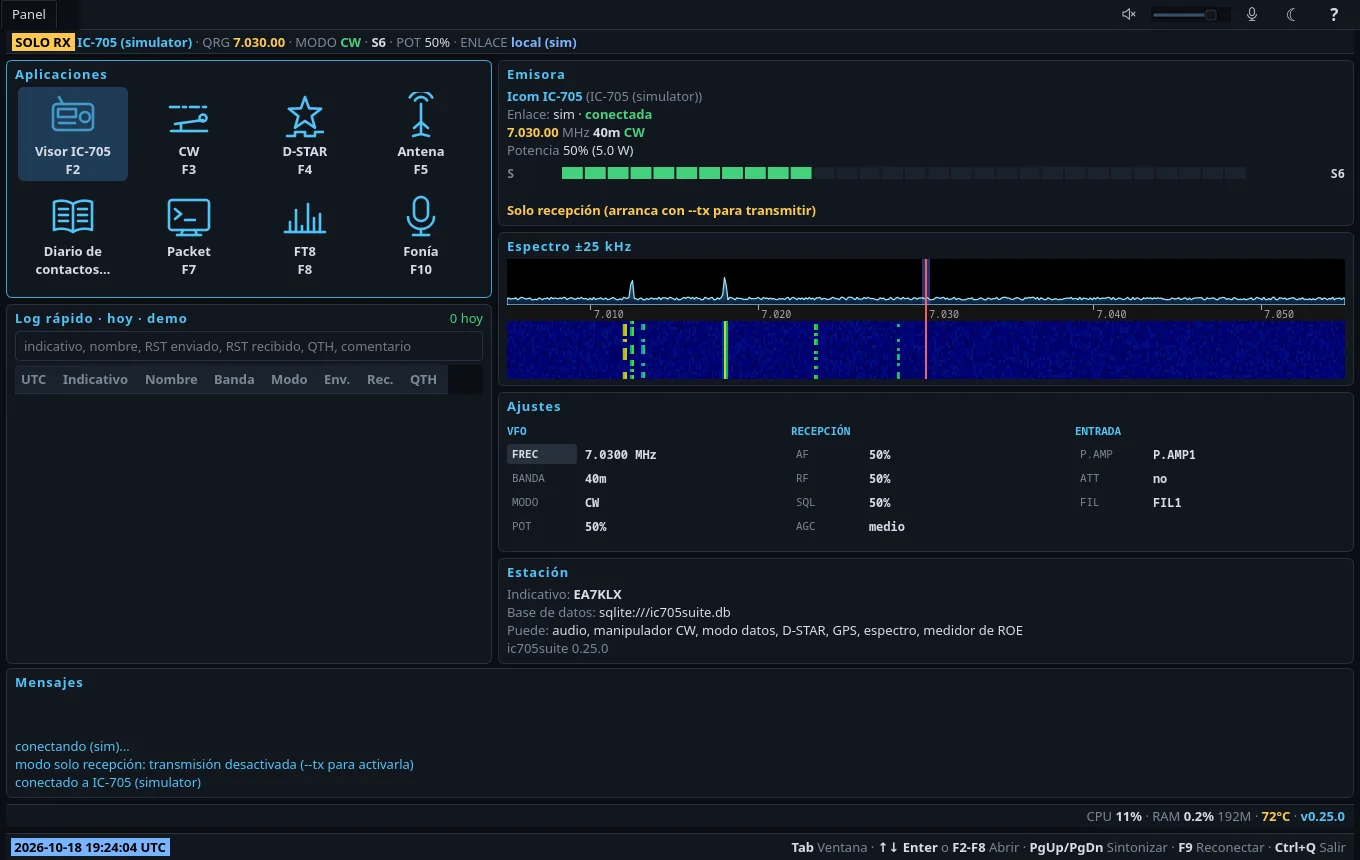Image resolution: width=1360 pixels, height=860 pixels.
Task: Switch theme with the moon icon
Action: tap(1292, 14)
